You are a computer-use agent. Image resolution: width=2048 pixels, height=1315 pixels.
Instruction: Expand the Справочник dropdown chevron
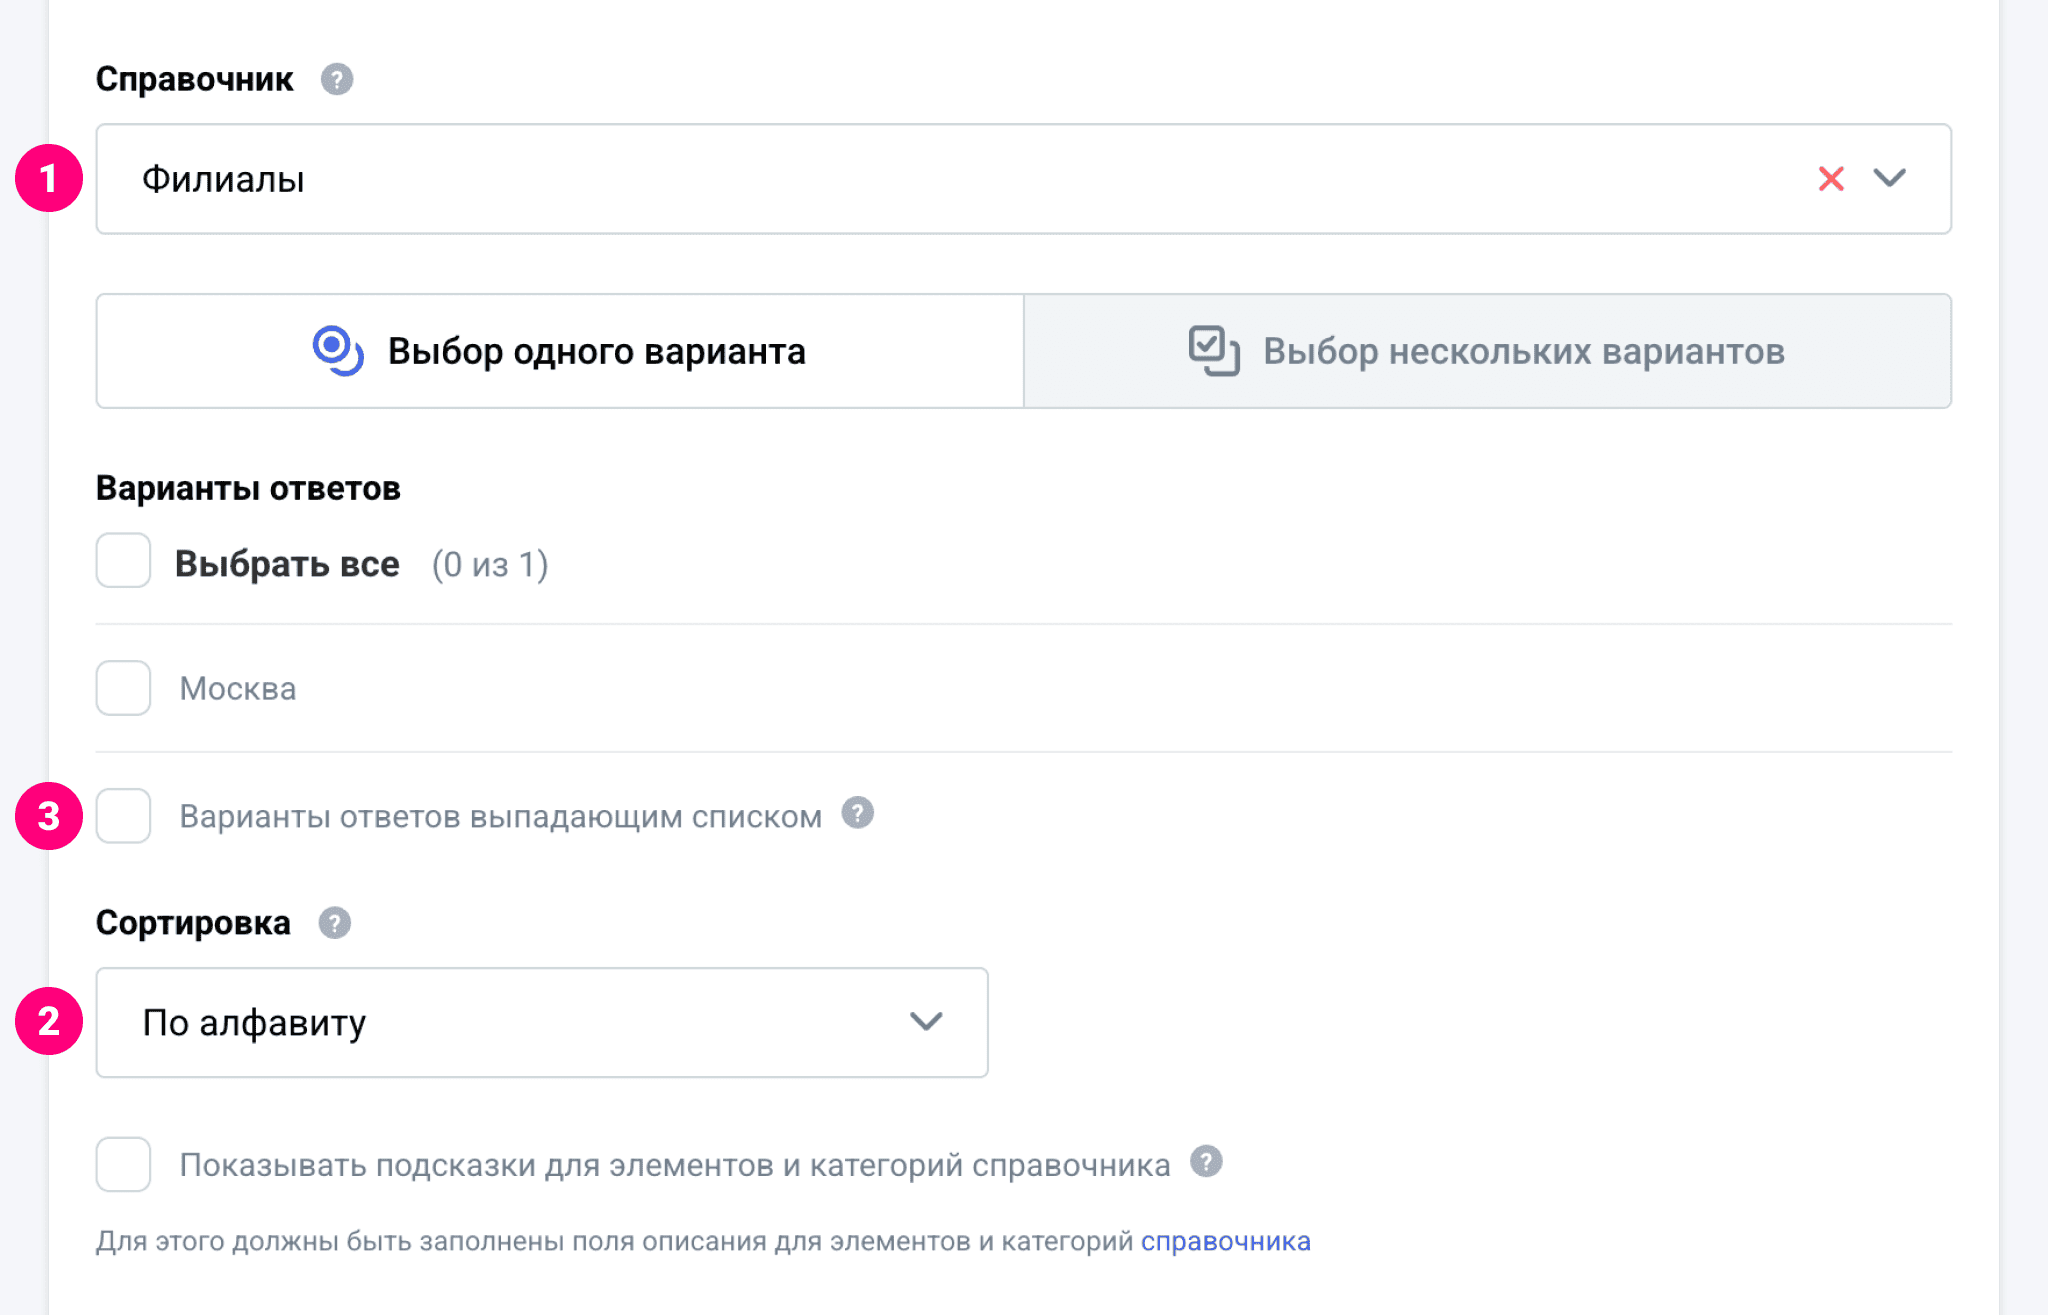pos(1889,179)
